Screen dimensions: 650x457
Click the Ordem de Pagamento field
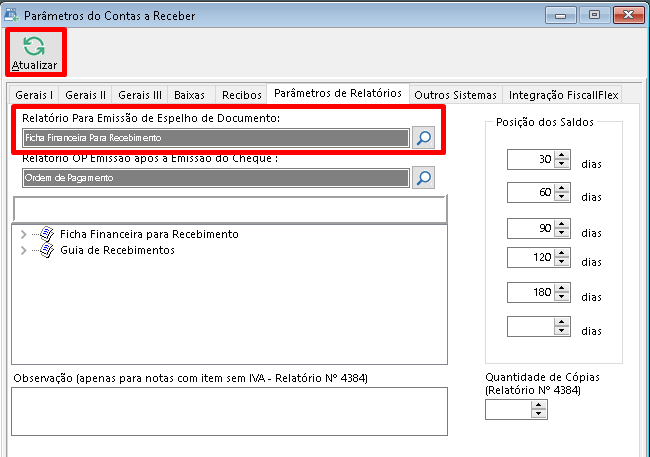(216, 178)
